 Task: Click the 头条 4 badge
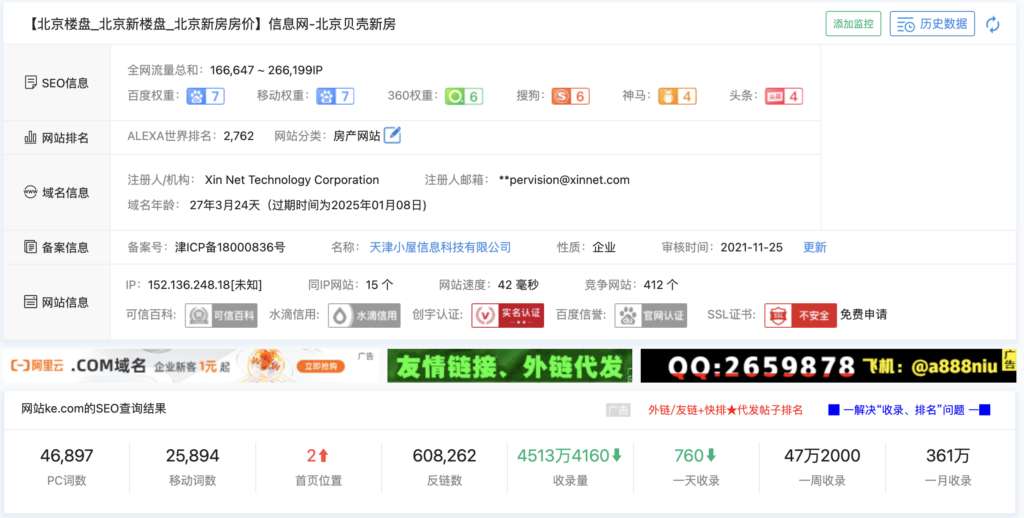point(784,96)
